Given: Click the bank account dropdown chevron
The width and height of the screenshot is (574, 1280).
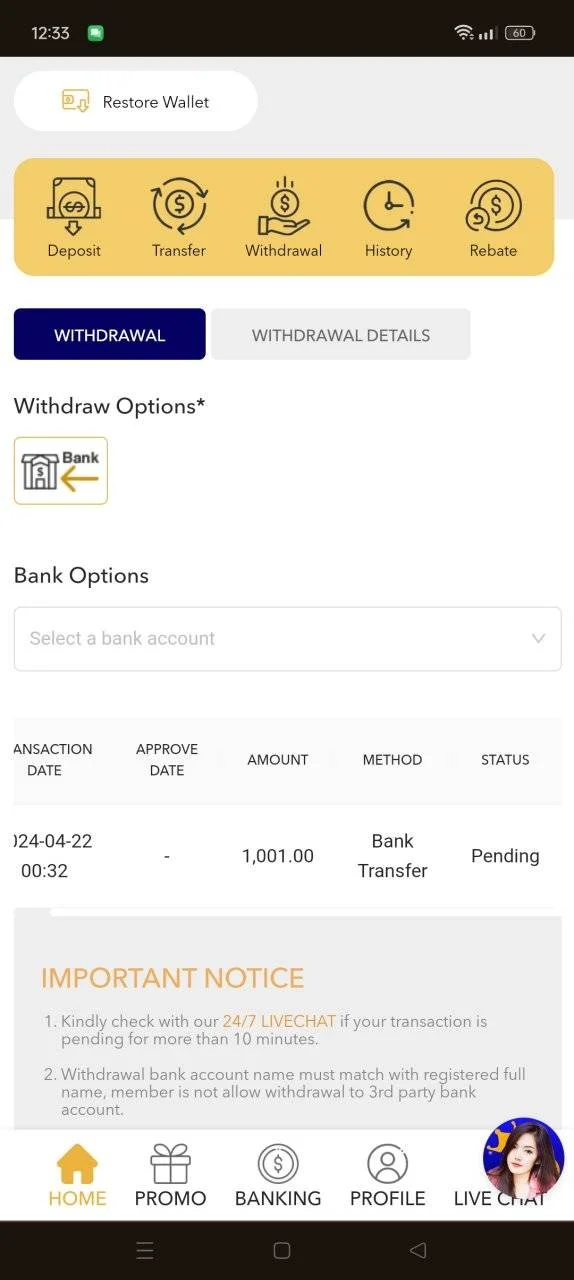Looking at the screenshot, I should 538,639.
